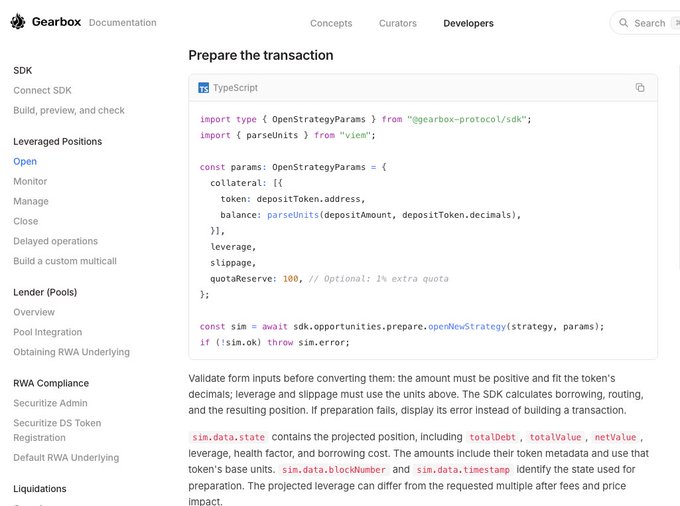Open Build, preview, and check page
The width and height of the screenshot is (680, 506).
69,111
